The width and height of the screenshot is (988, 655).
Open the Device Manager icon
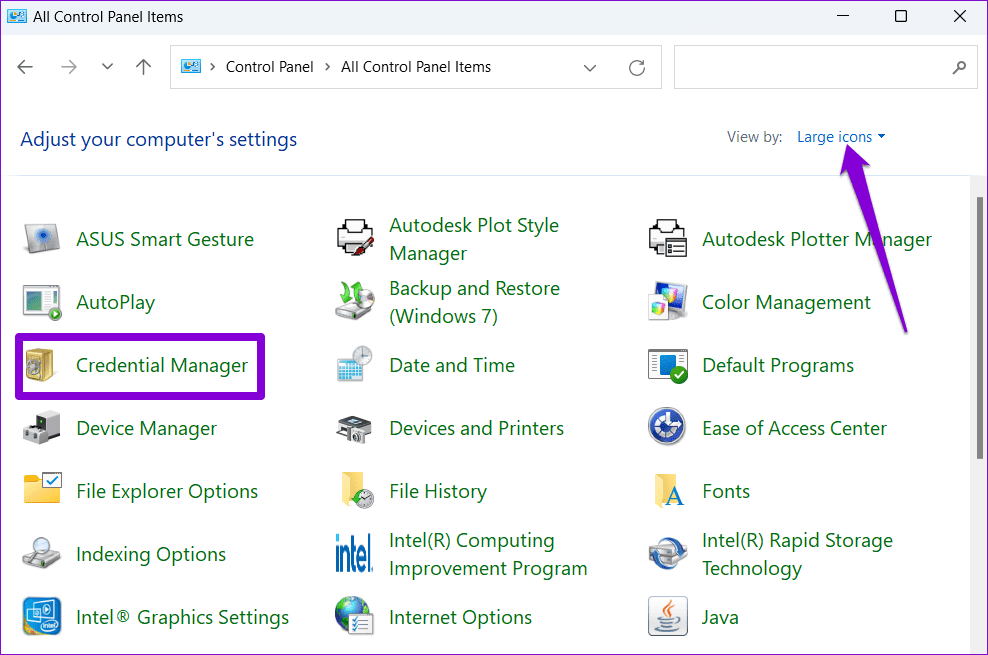tap(42, 428)
